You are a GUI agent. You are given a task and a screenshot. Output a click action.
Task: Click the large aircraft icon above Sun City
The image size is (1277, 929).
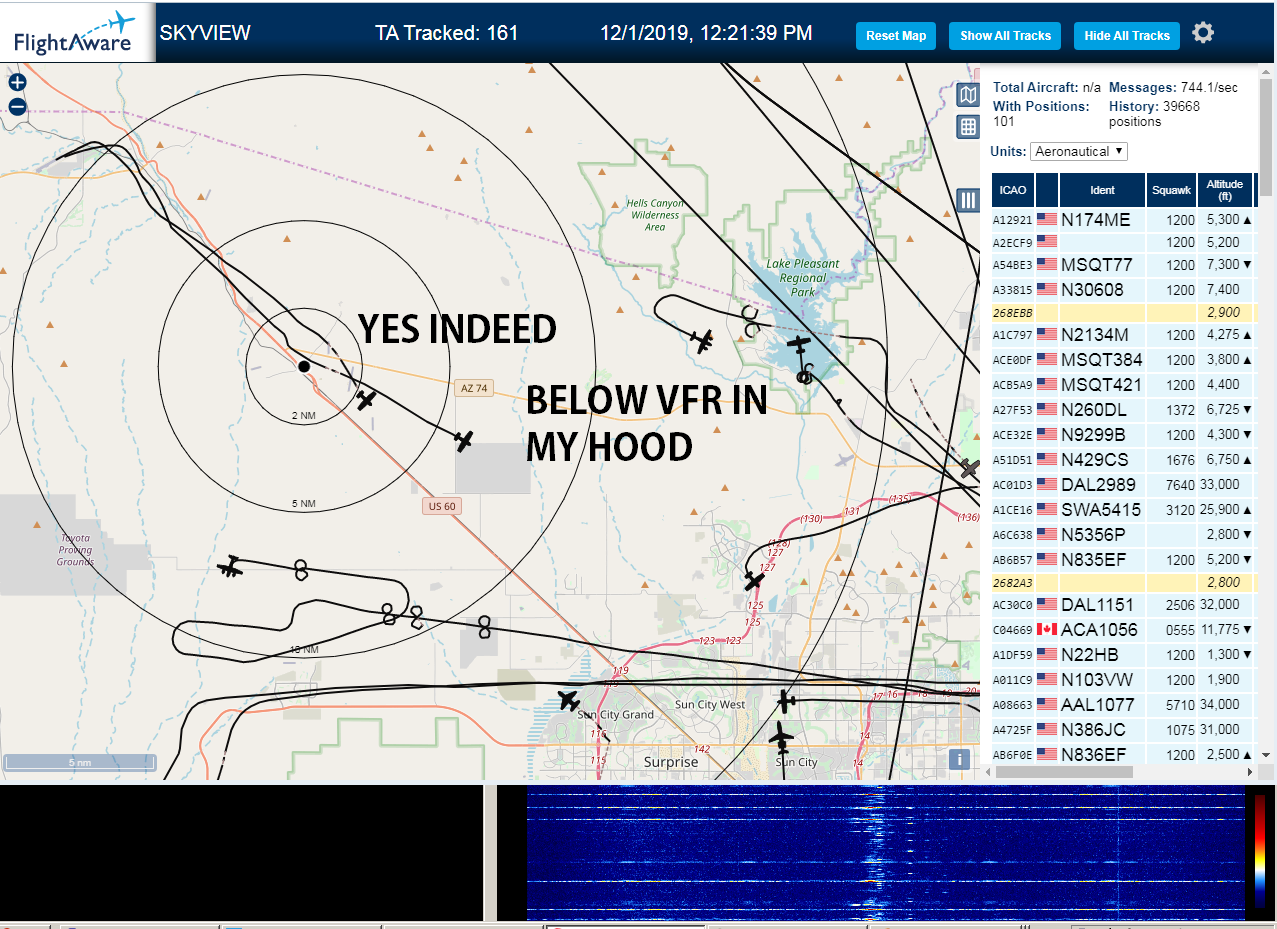click(x=782, y=737)
